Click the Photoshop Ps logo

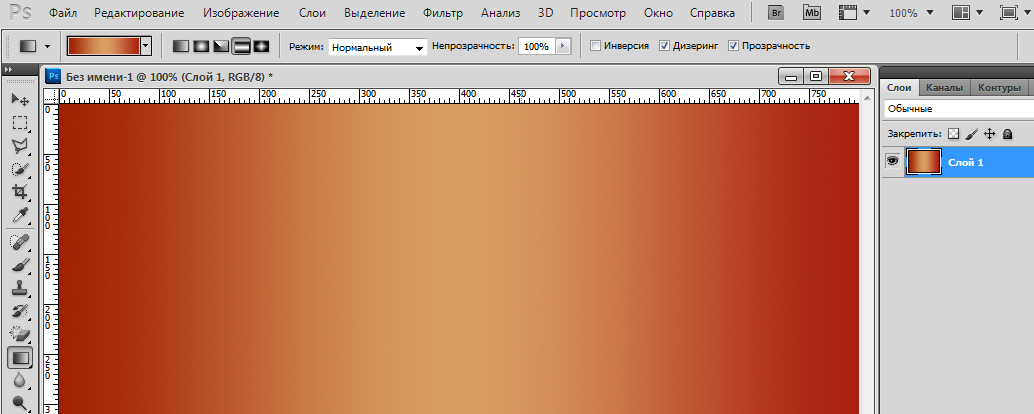click(x=18, y=13)
